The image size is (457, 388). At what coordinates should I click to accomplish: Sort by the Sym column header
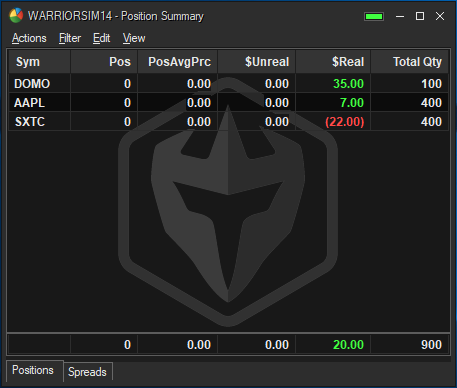click(39, 62)
